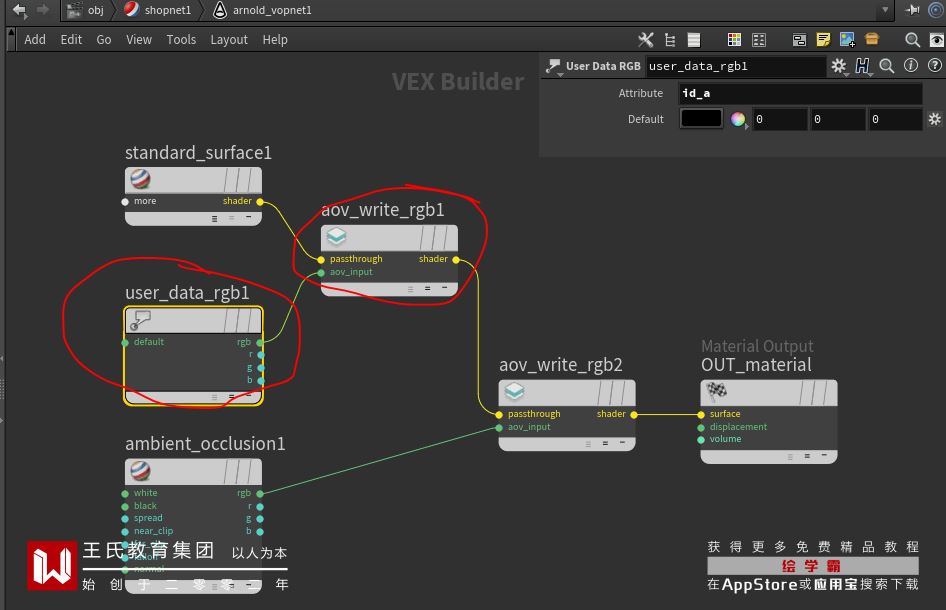
Task: Open the Go menu
Action: 104,40
